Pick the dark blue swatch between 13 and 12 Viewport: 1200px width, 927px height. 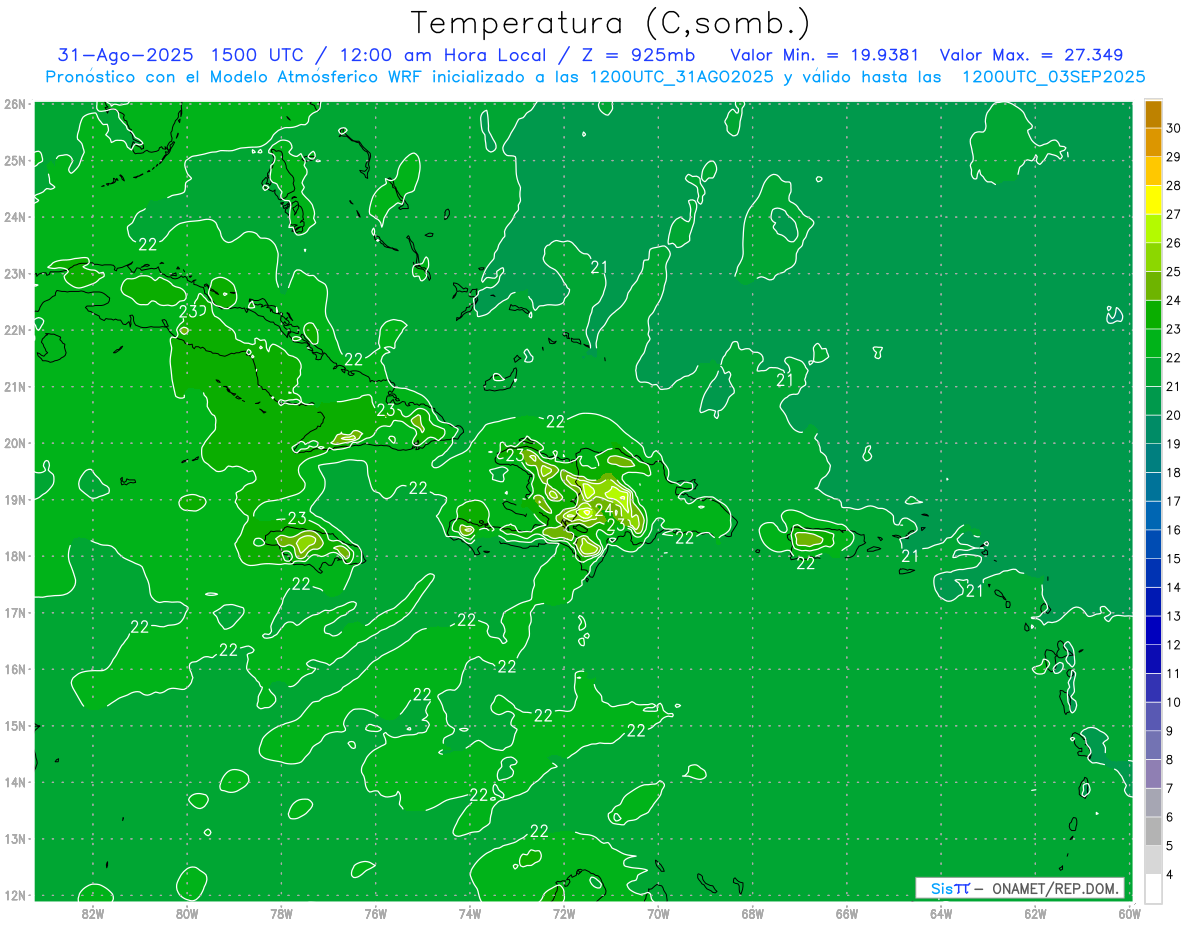click(1153, 630)
